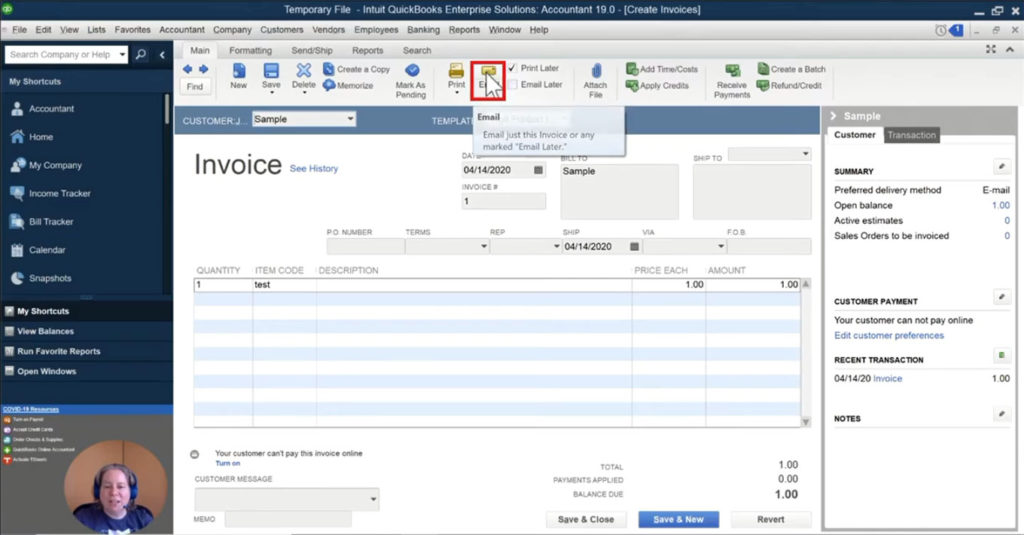Click the Mark As Pending icon
The image size is (1024, 535).
coord(410,71)
